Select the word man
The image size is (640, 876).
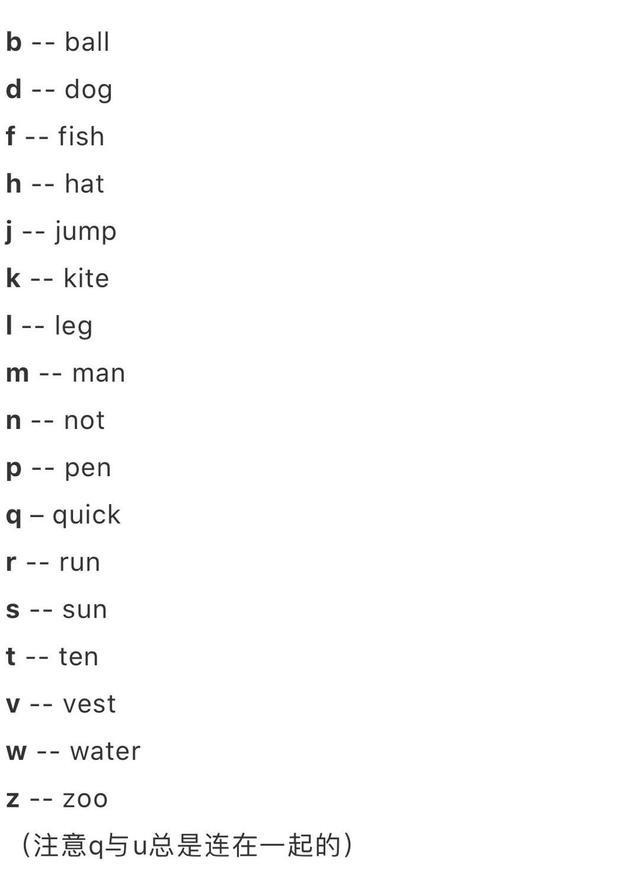tap(99, 374)
